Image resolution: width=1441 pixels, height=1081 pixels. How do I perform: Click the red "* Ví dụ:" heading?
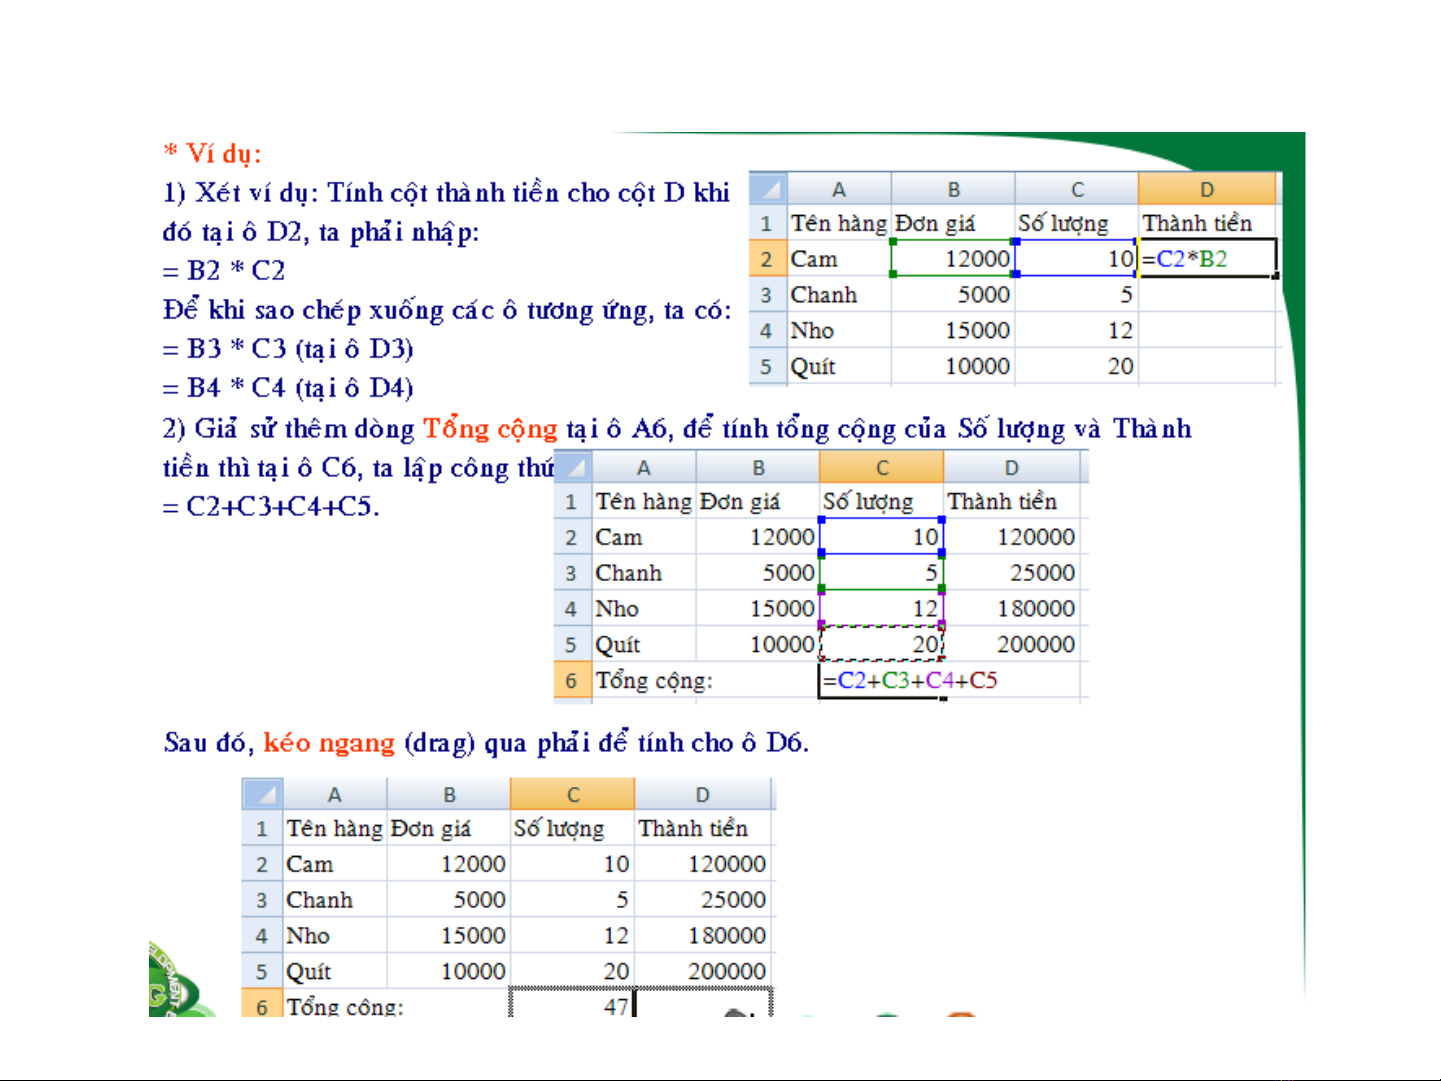213,153
